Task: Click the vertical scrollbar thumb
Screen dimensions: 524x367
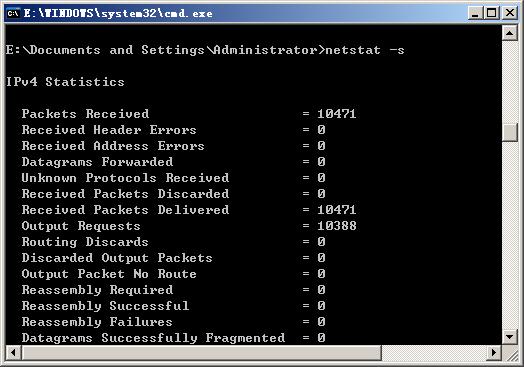Action: point(510,133)
